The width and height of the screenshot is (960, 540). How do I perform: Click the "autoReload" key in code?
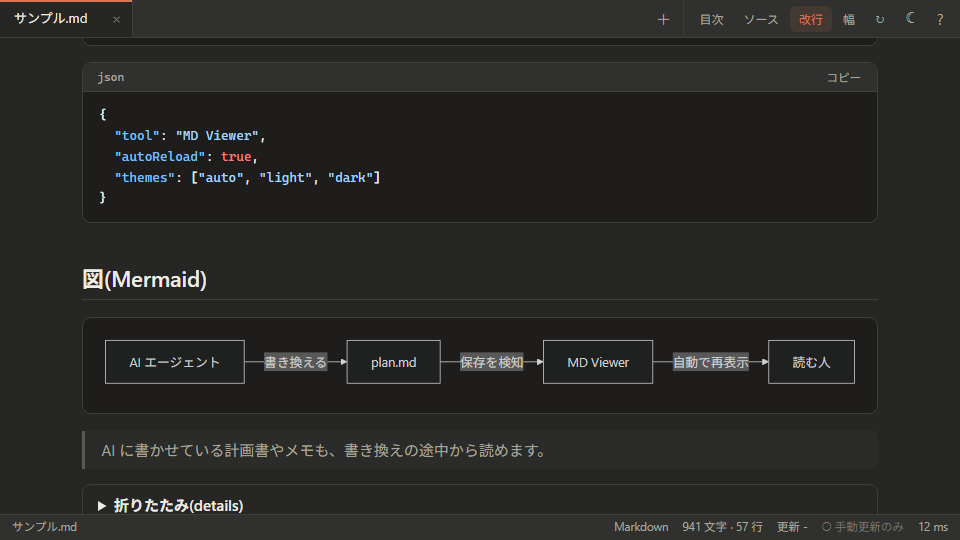point(159,156)
